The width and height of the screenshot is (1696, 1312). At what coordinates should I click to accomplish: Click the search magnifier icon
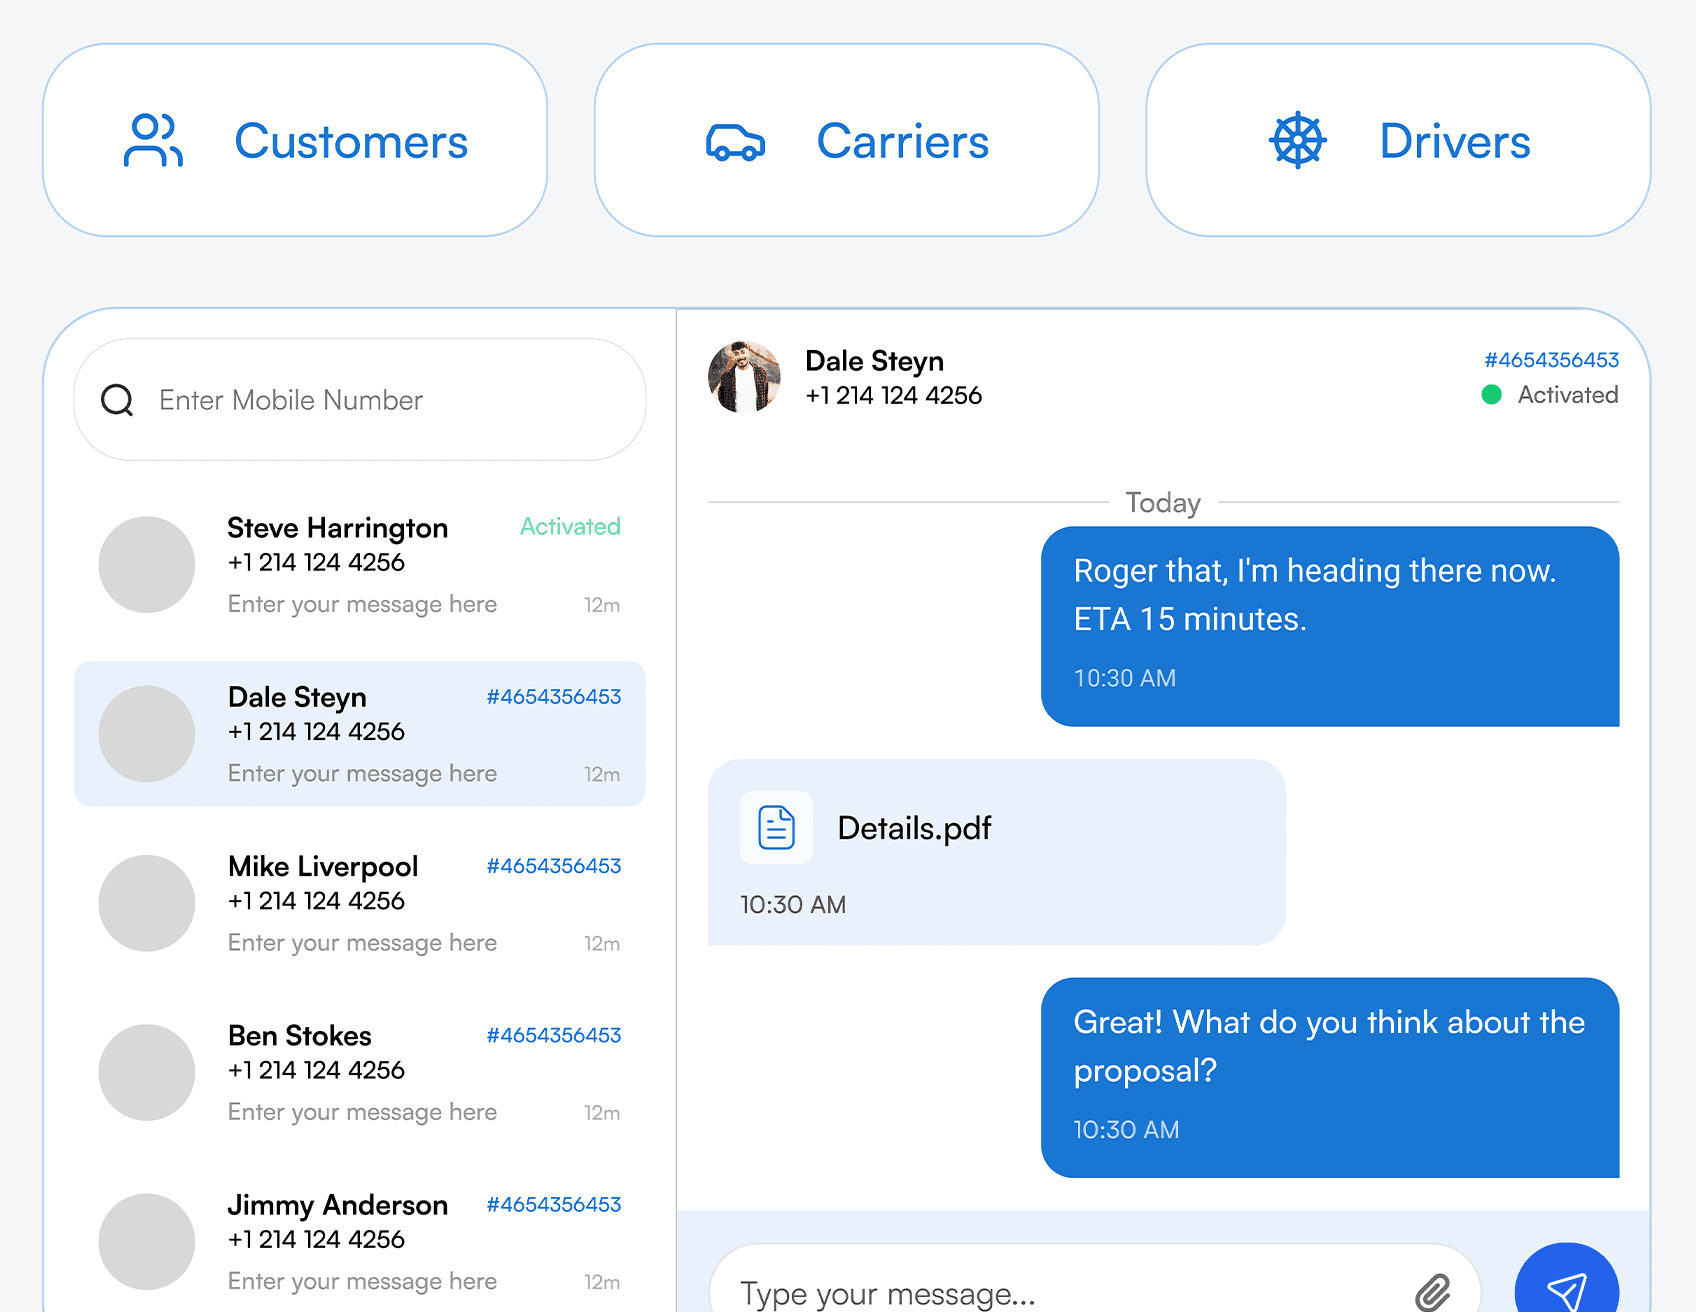[x=117, y=400]
